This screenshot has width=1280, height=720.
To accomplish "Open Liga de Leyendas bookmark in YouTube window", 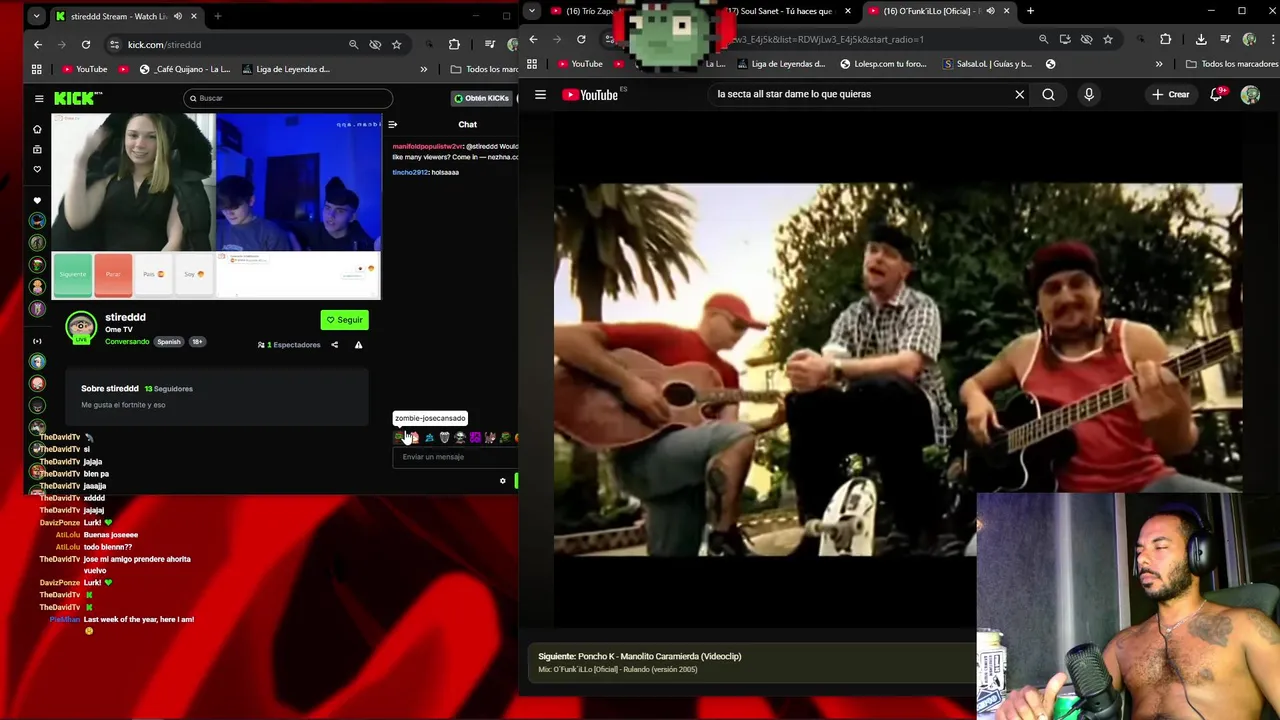I will point(781,64).
